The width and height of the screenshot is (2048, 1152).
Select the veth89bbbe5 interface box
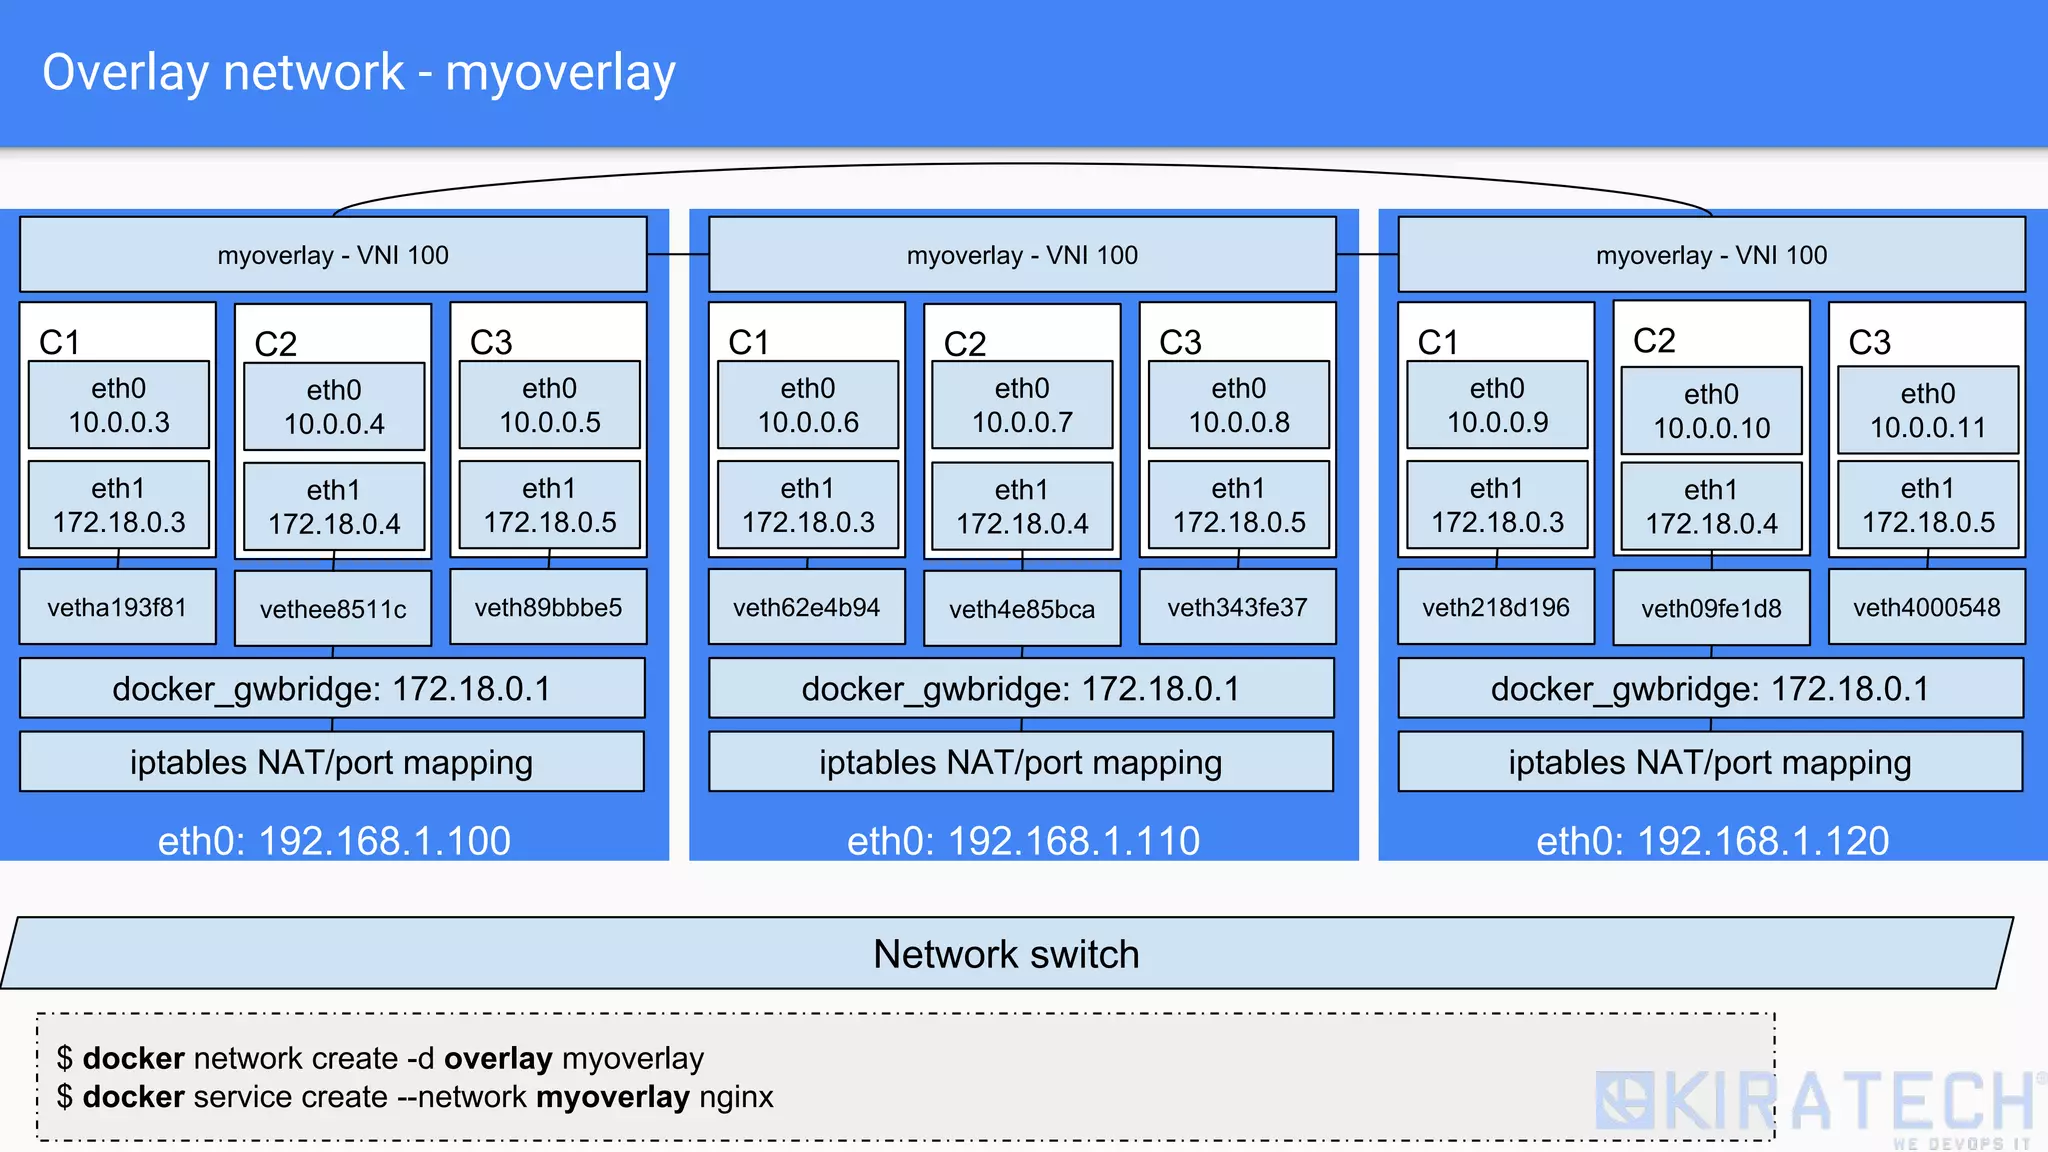[x=548, y=607]
